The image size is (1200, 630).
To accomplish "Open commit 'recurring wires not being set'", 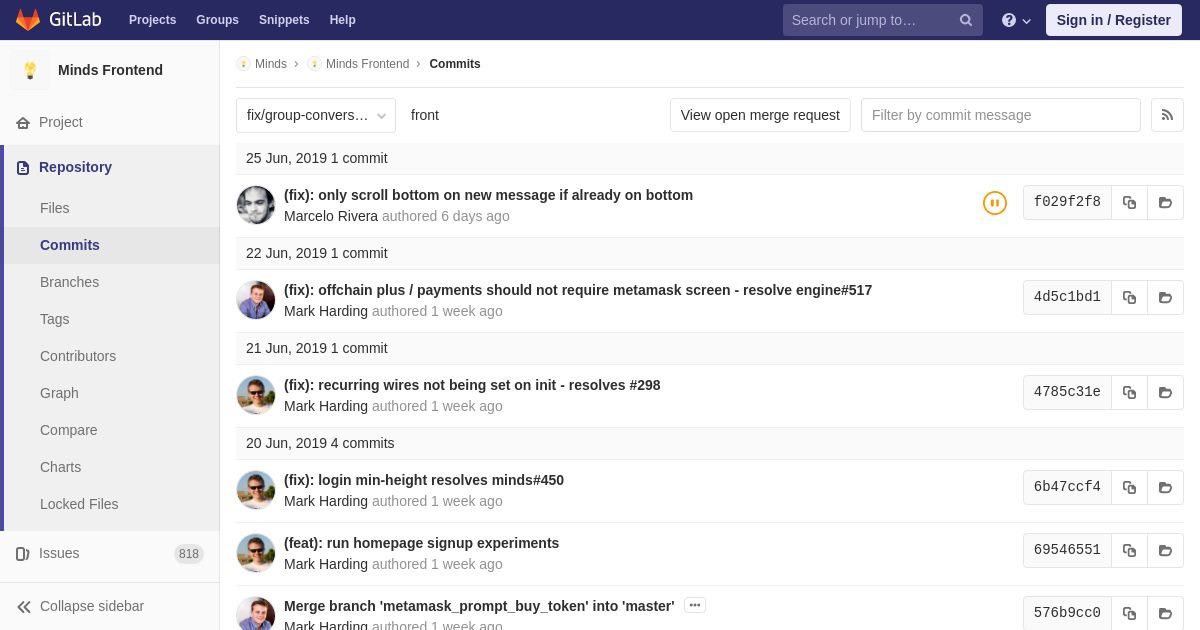I will (472, 385).
